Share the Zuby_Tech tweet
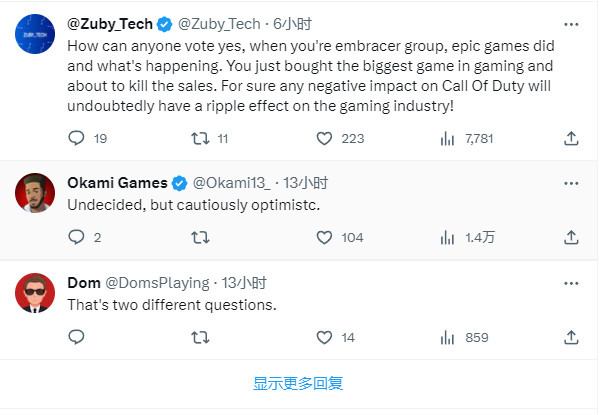613x415 pixels. tap(570, 138)
